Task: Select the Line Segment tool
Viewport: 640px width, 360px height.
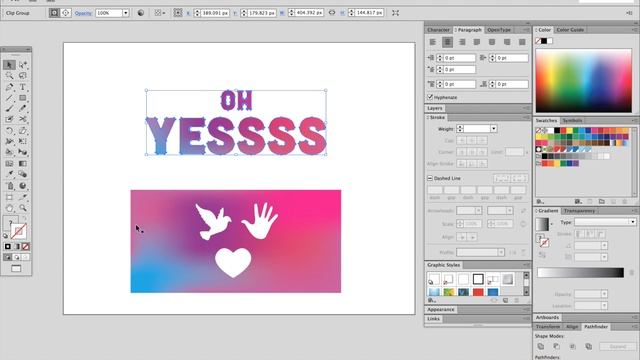Action: 9,98
